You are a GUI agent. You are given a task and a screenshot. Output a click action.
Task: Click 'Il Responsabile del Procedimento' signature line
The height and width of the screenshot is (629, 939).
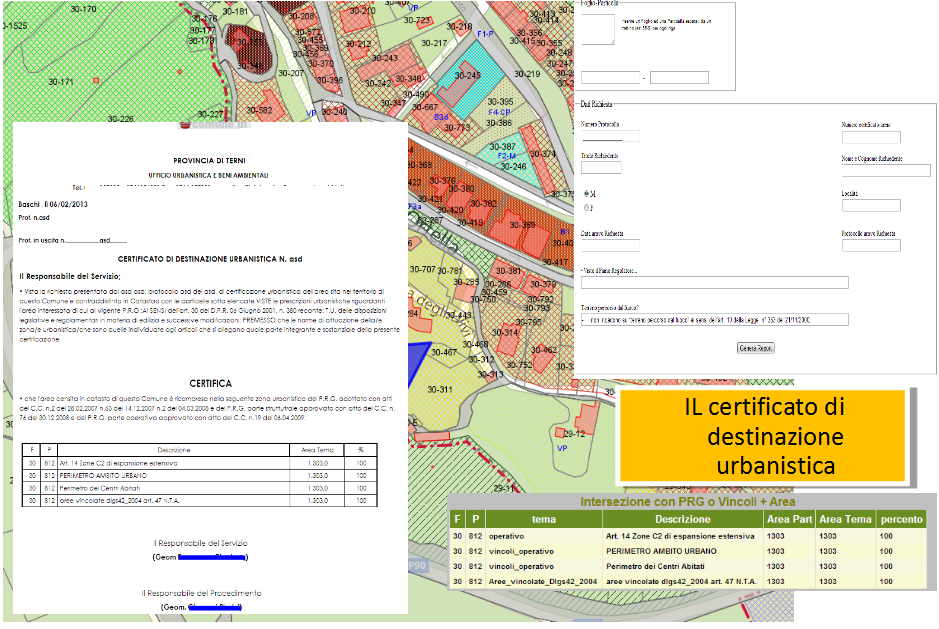201,593
